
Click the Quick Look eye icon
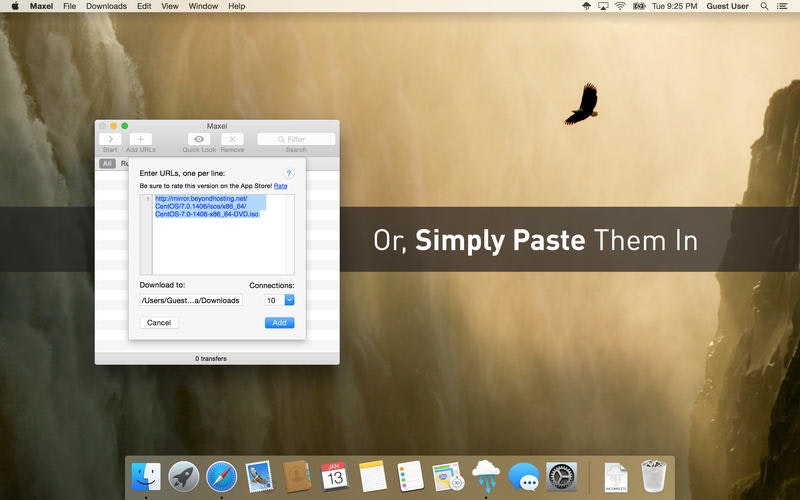tap(199, 139)
